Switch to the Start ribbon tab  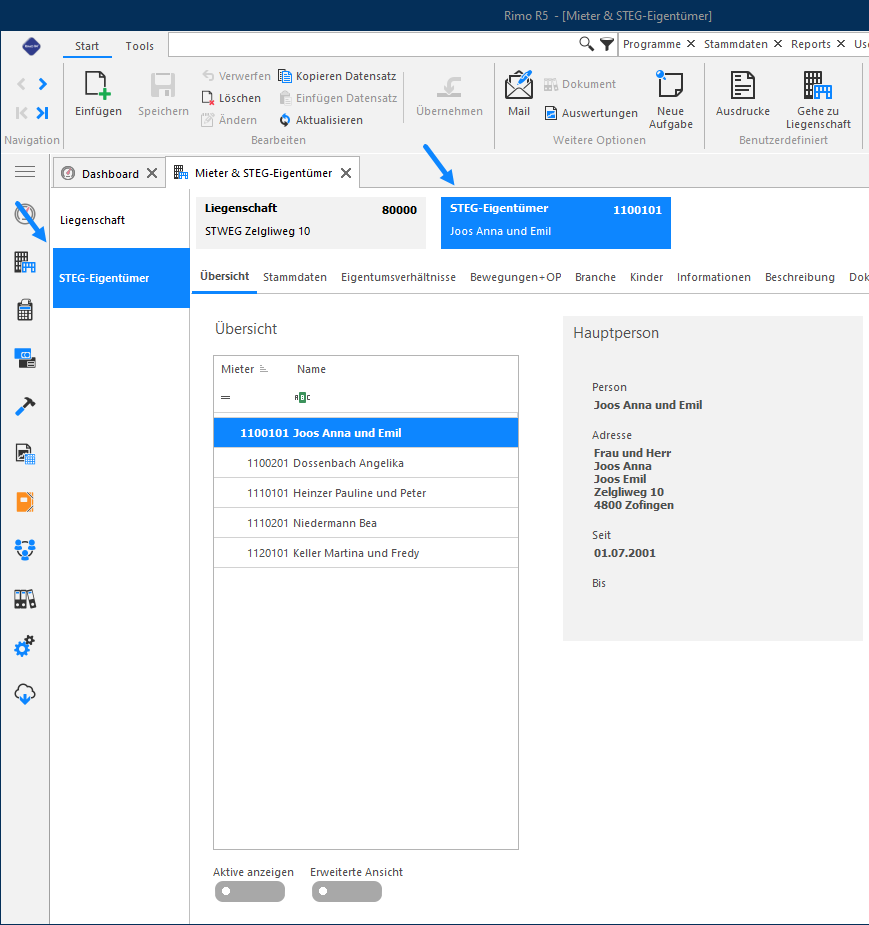(x=87, y=46)
